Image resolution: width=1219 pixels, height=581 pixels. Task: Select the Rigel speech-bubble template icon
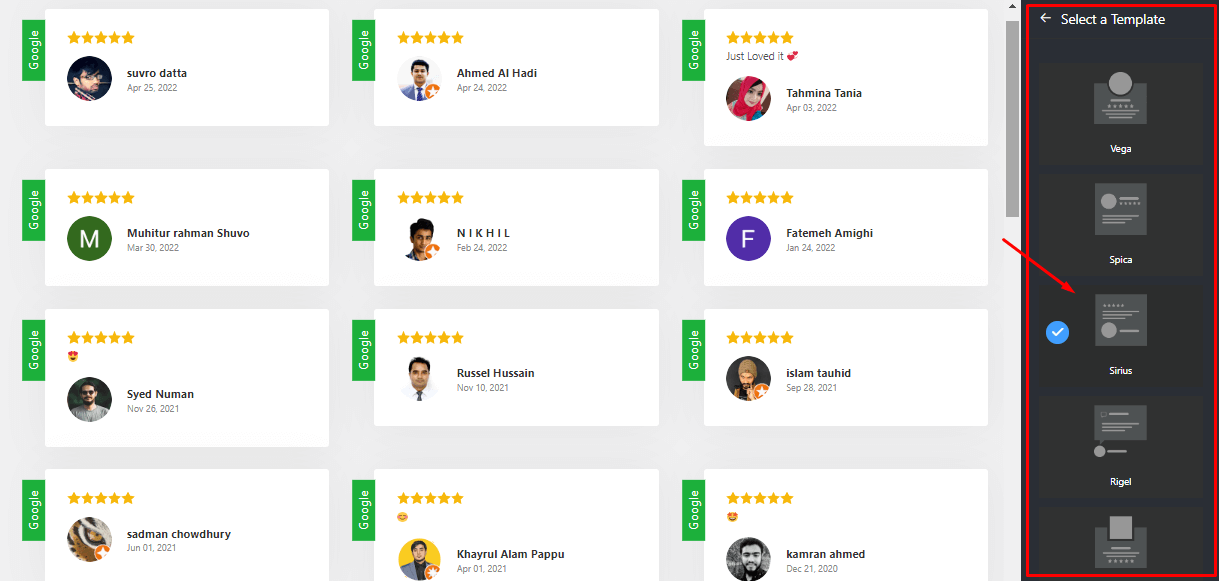click(x=1120, y=431)
